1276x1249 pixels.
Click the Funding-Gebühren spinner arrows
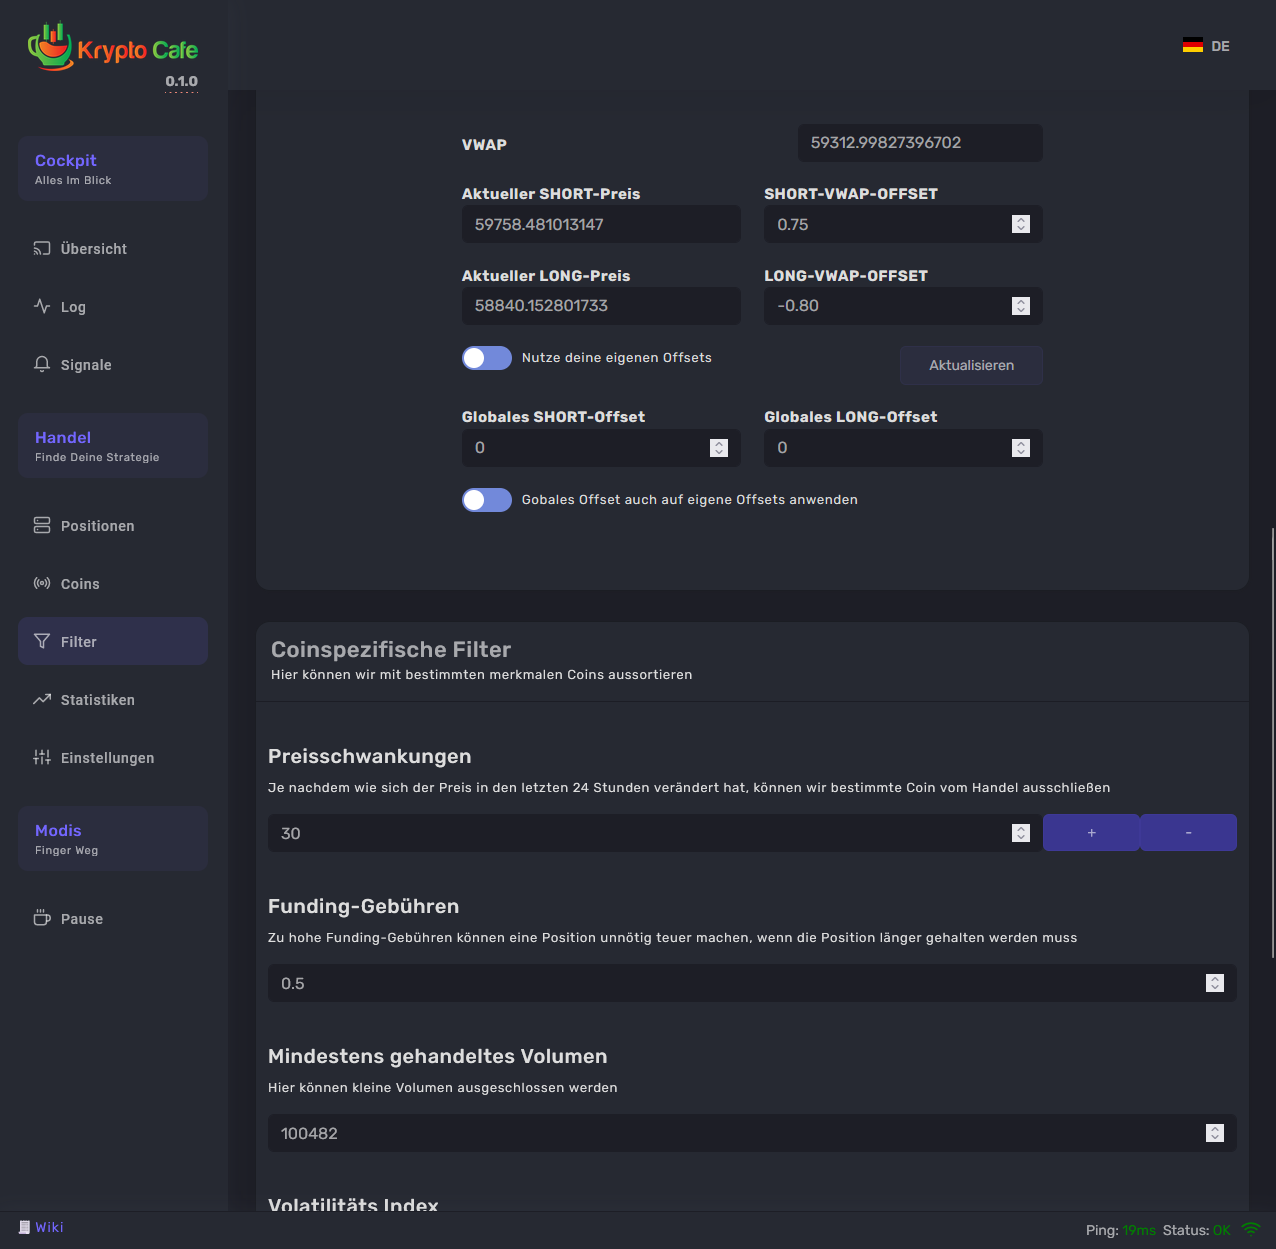[x=1214, y=983]
